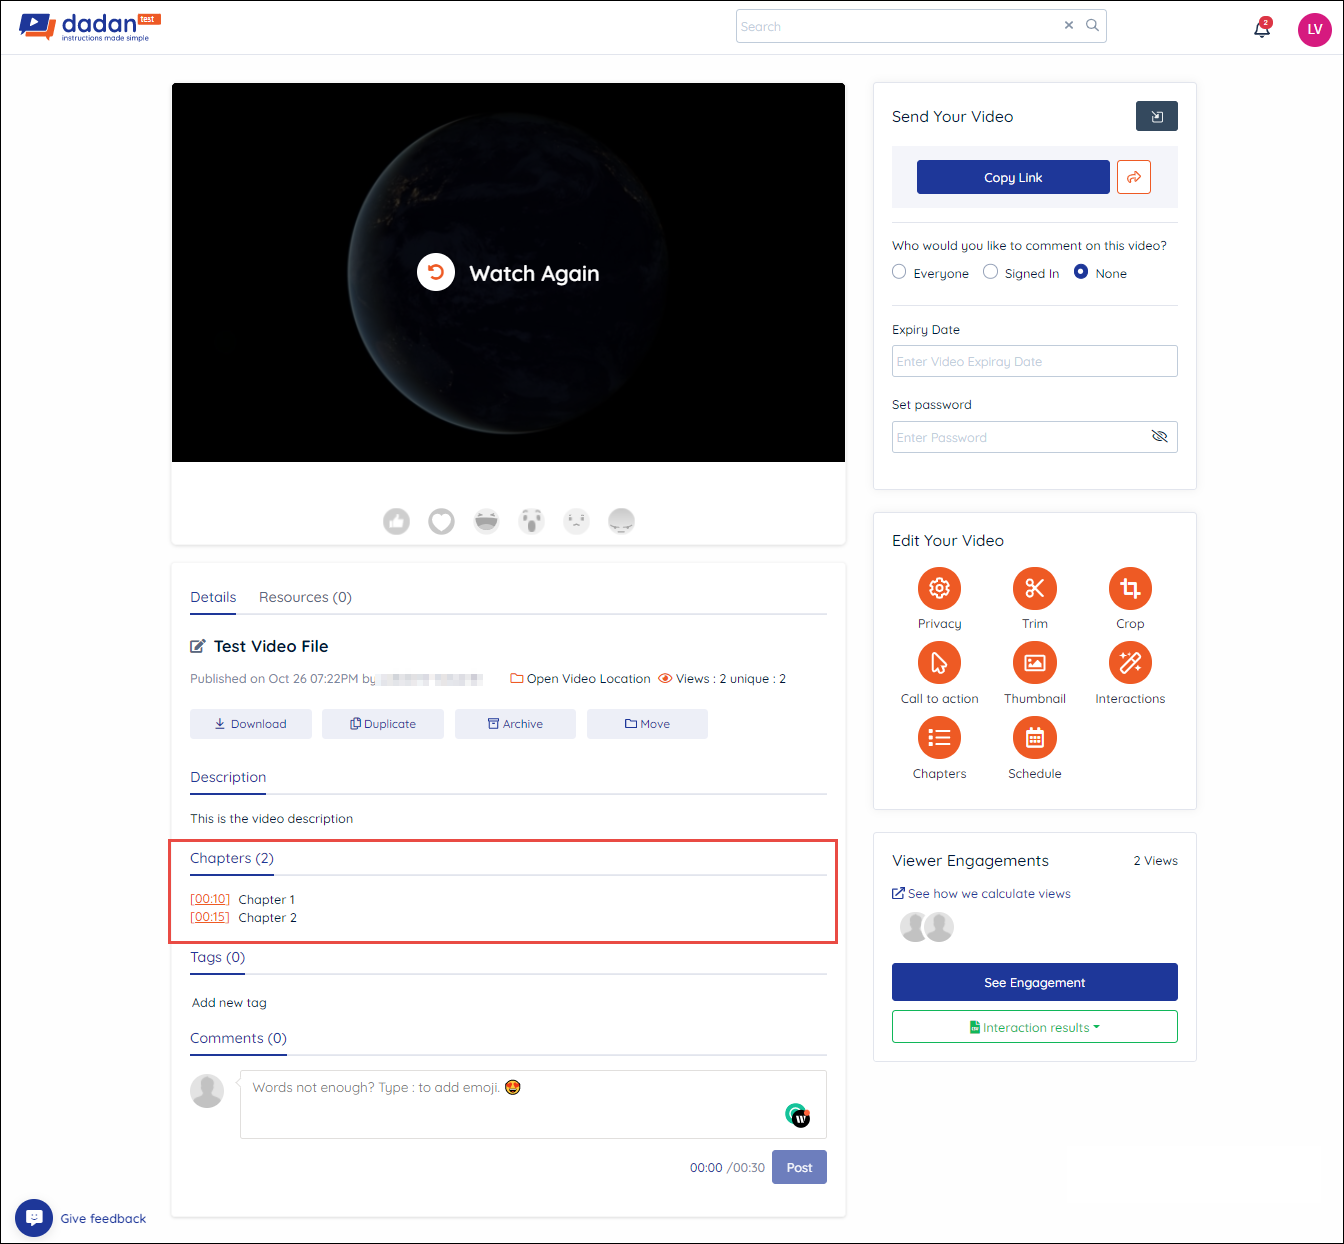Screen dimensions: 1344x1244
Task: Open the LV user avatar menu
Action: 1315,29
